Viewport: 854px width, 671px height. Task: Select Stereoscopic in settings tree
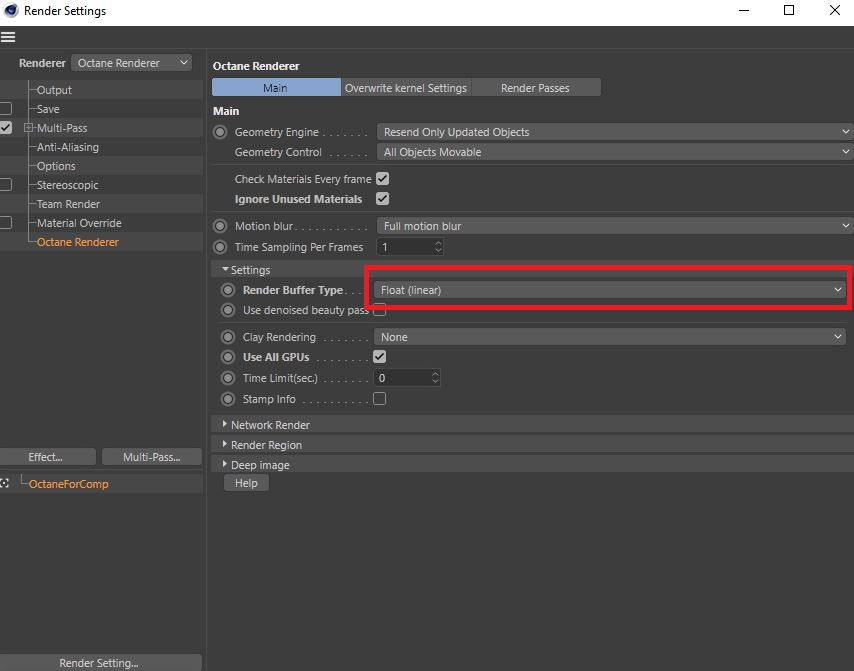click(x=68, y=185)
